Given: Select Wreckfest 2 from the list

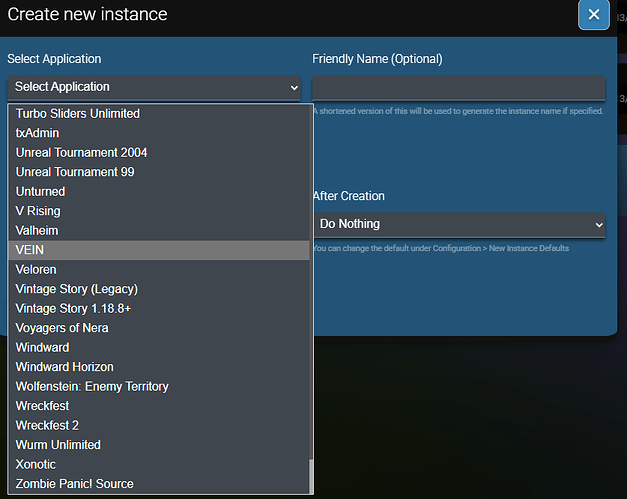Looking at the screenshot, I should 158,425.
